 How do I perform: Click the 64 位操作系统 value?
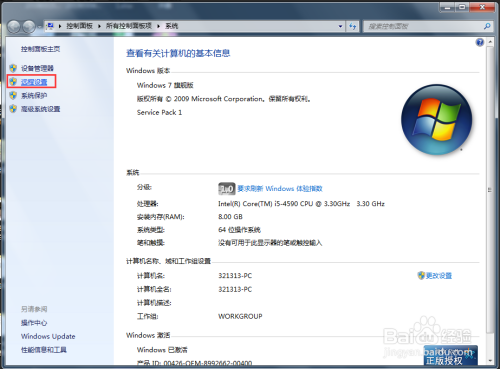[239, 230]
